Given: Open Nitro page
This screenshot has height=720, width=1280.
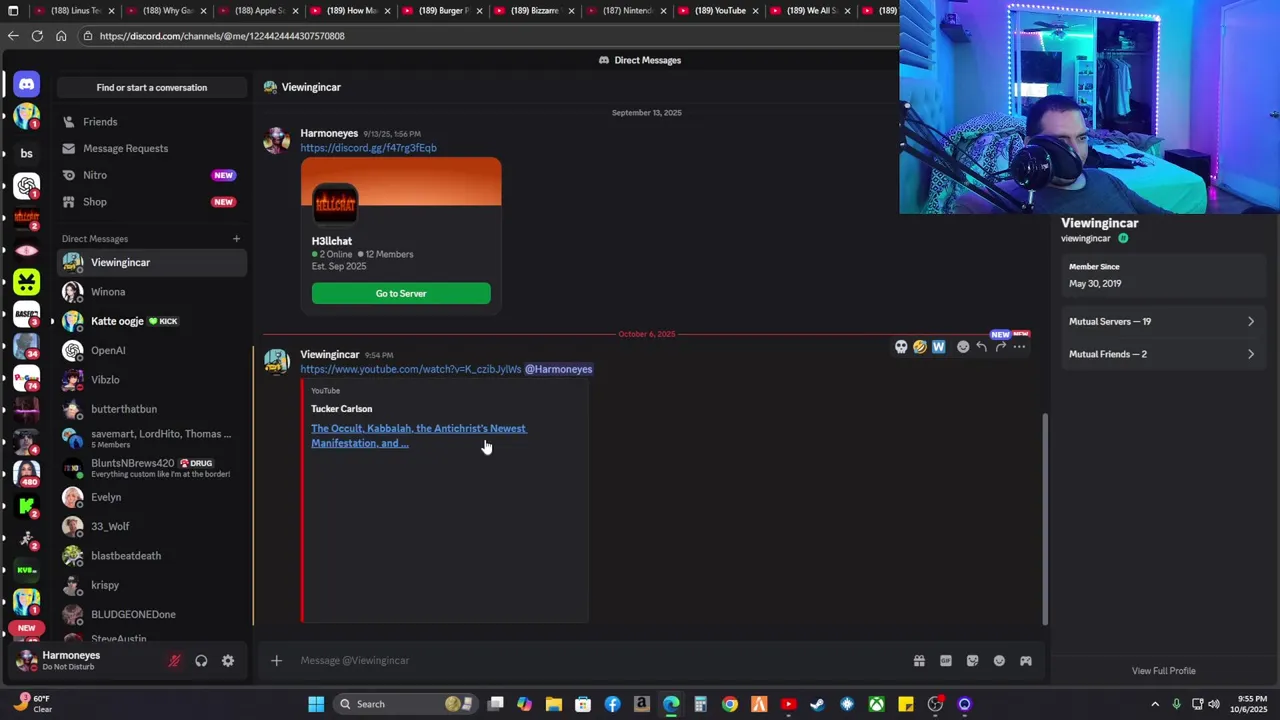Looking at the screenshot, I should [151, 175].
